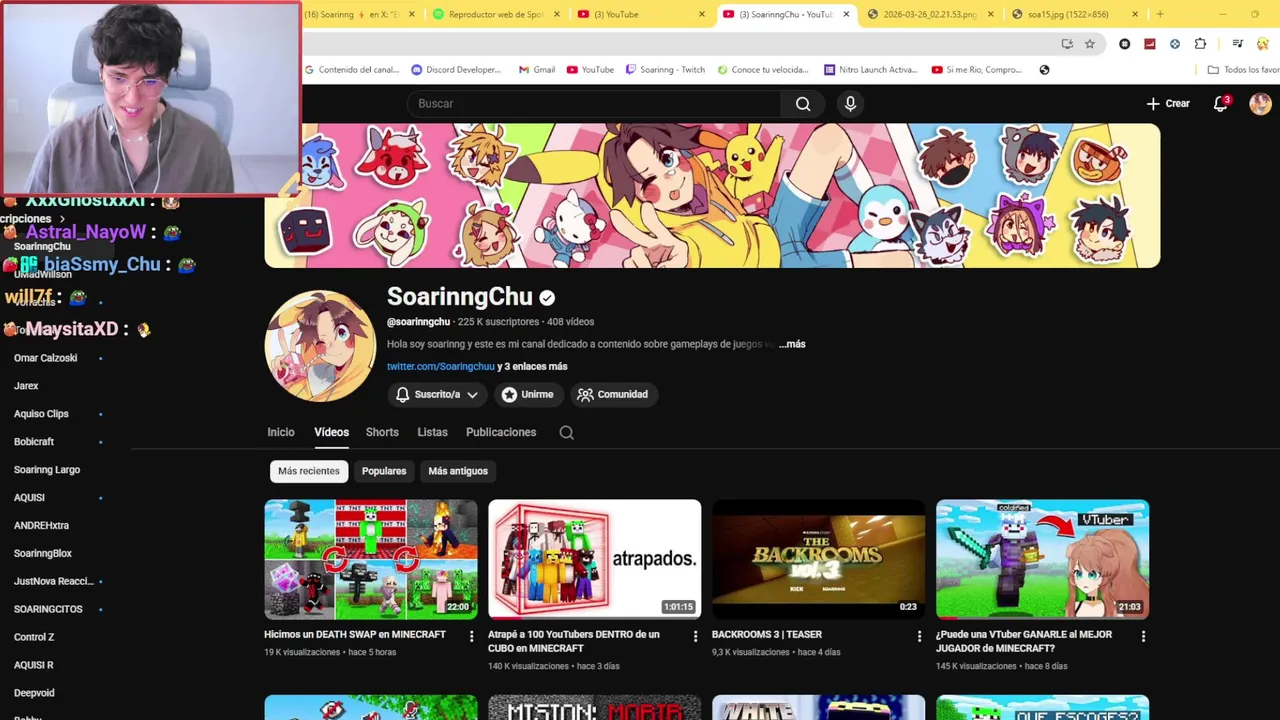Open options menu for Atrapé a 100 YouTubers video
The image size is (1280, 720).
coord(696,636)
